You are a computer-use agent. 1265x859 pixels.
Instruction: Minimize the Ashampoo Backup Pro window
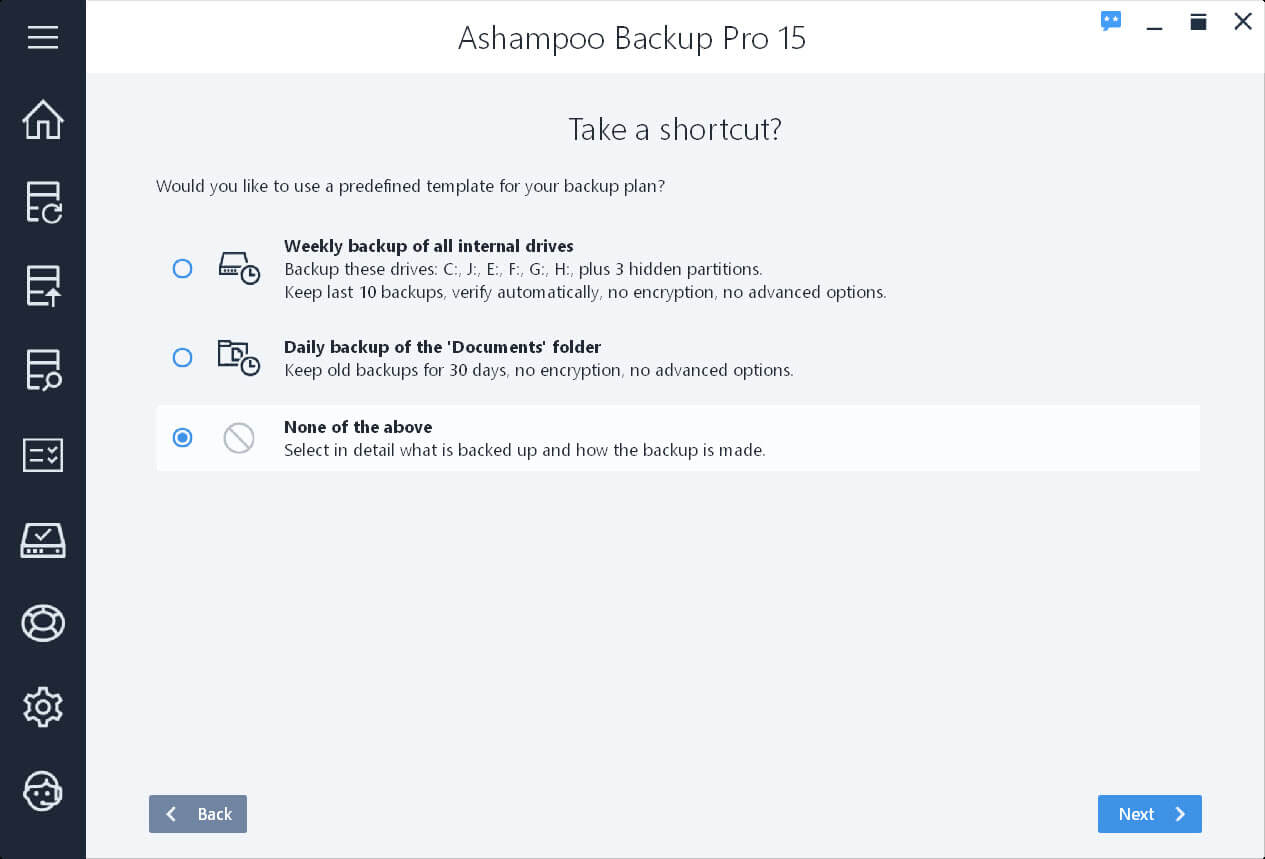click(1154, 23)
